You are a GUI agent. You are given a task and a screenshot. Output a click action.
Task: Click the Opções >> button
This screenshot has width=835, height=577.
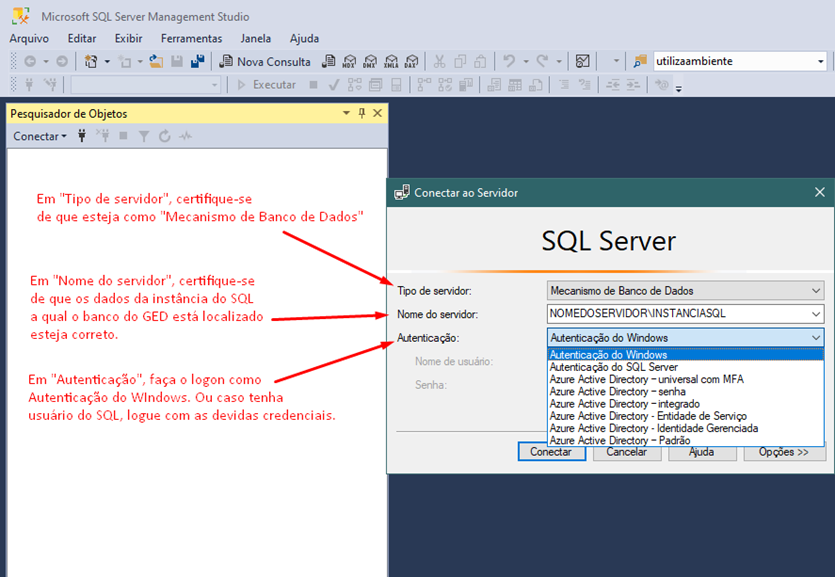[784, 453]
